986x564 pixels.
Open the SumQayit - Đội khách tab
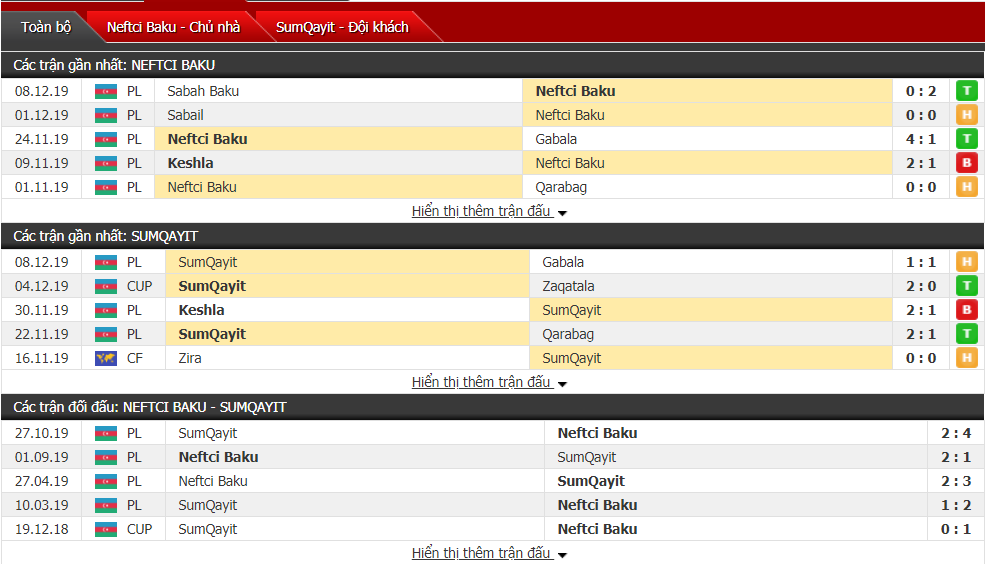click(342, 27)
